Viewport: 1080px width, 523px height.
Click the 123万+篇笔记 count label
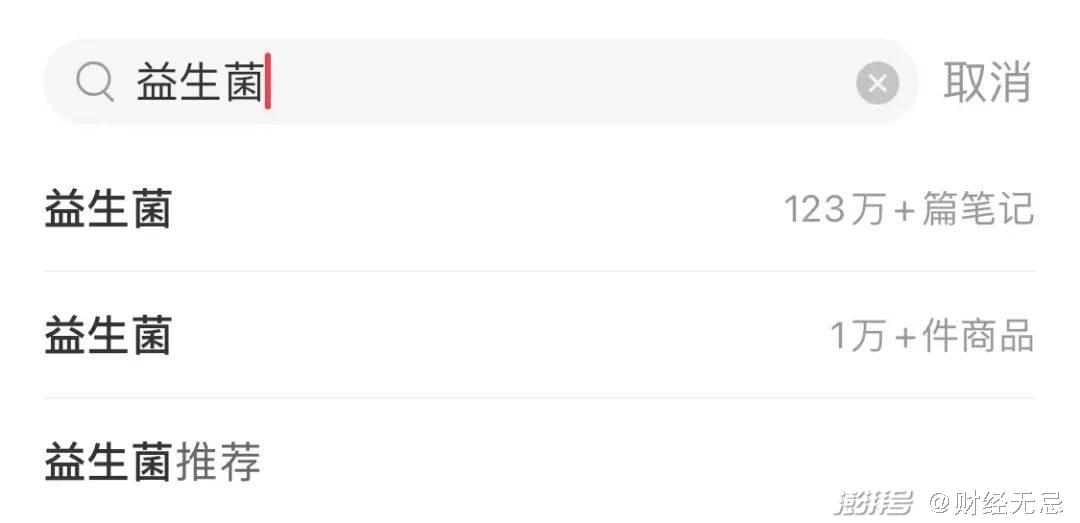point(908,210)
